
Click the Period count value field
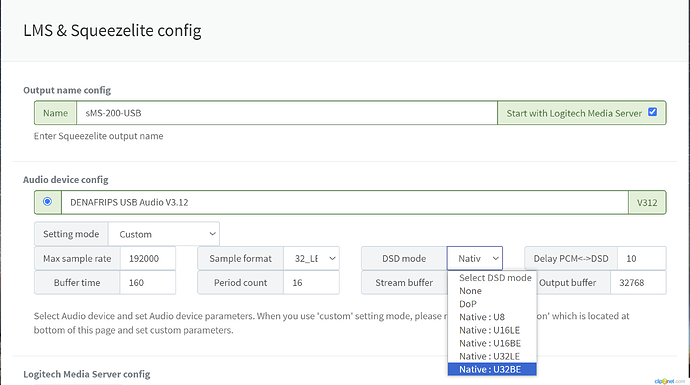(312, 282)
